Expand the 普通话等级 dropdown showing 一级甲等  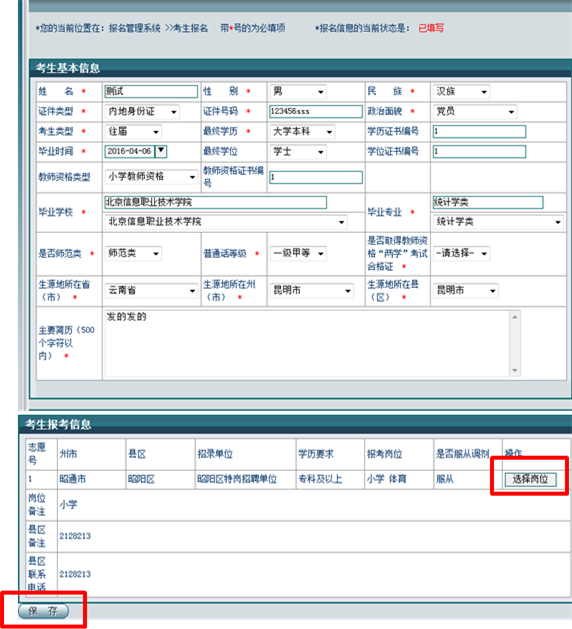pos(298,254)
